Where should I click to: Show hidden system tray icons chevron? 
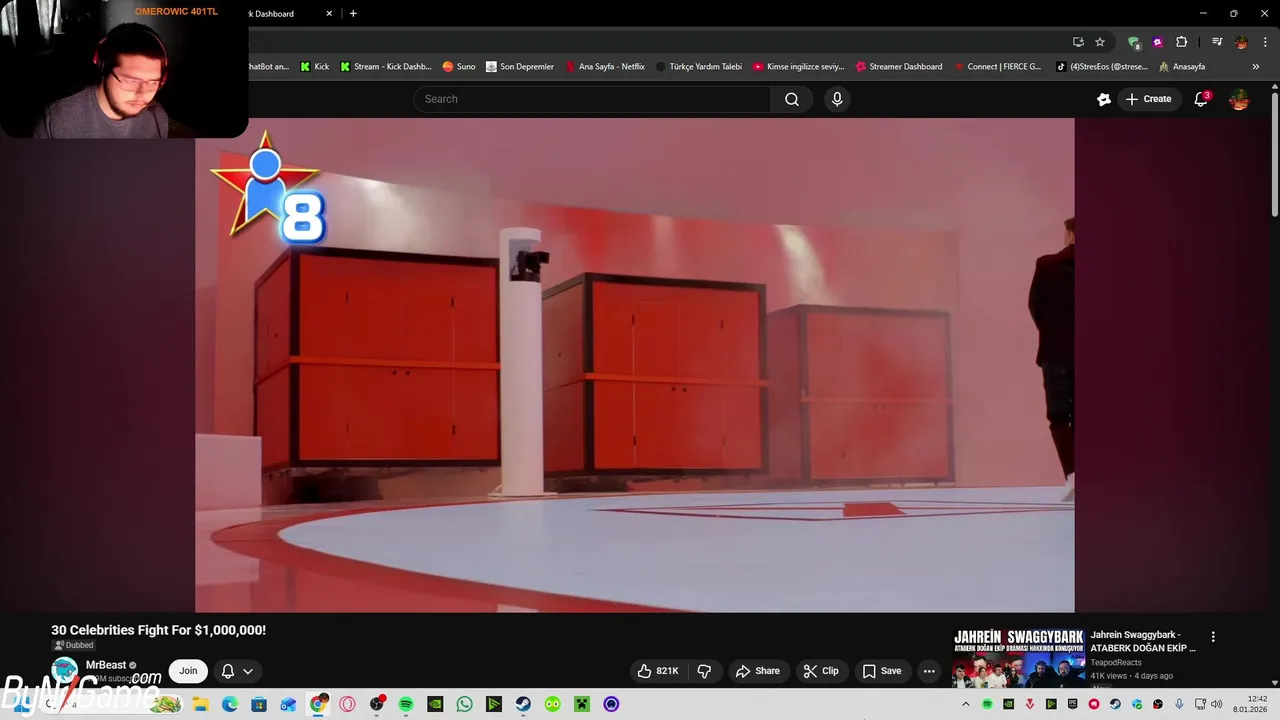pyautogui.click(x=968, y=704)
